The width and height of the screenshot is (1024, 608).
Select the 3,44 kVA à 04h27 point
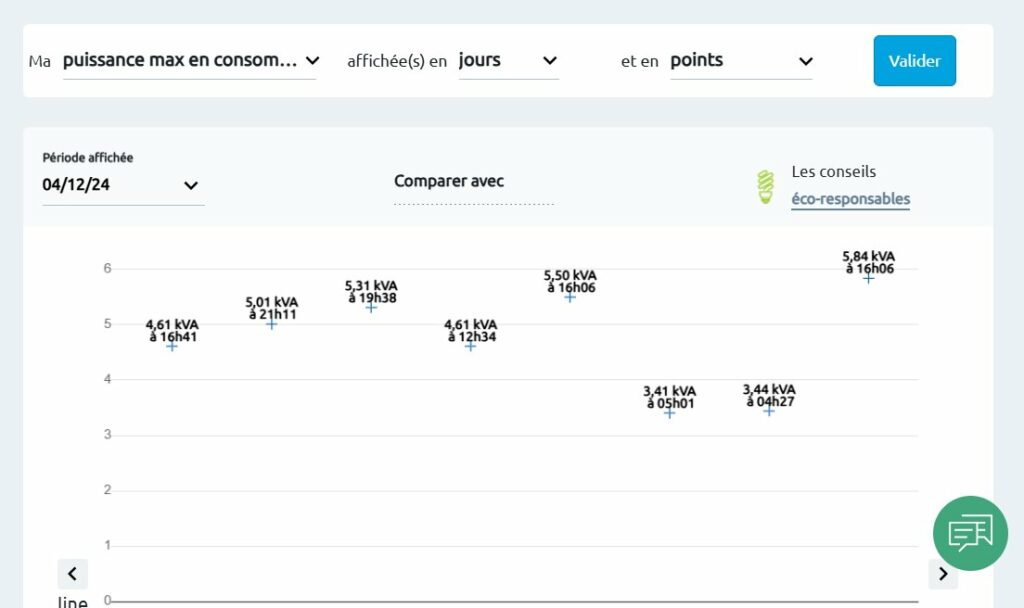(769, 411)
